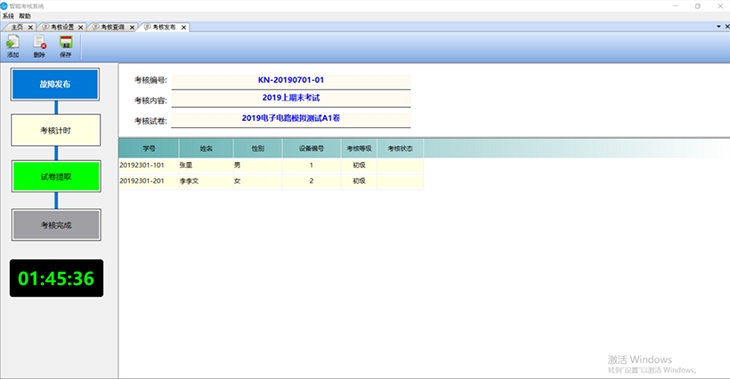Close the 考核查询 tab

[x=132, y=27]
